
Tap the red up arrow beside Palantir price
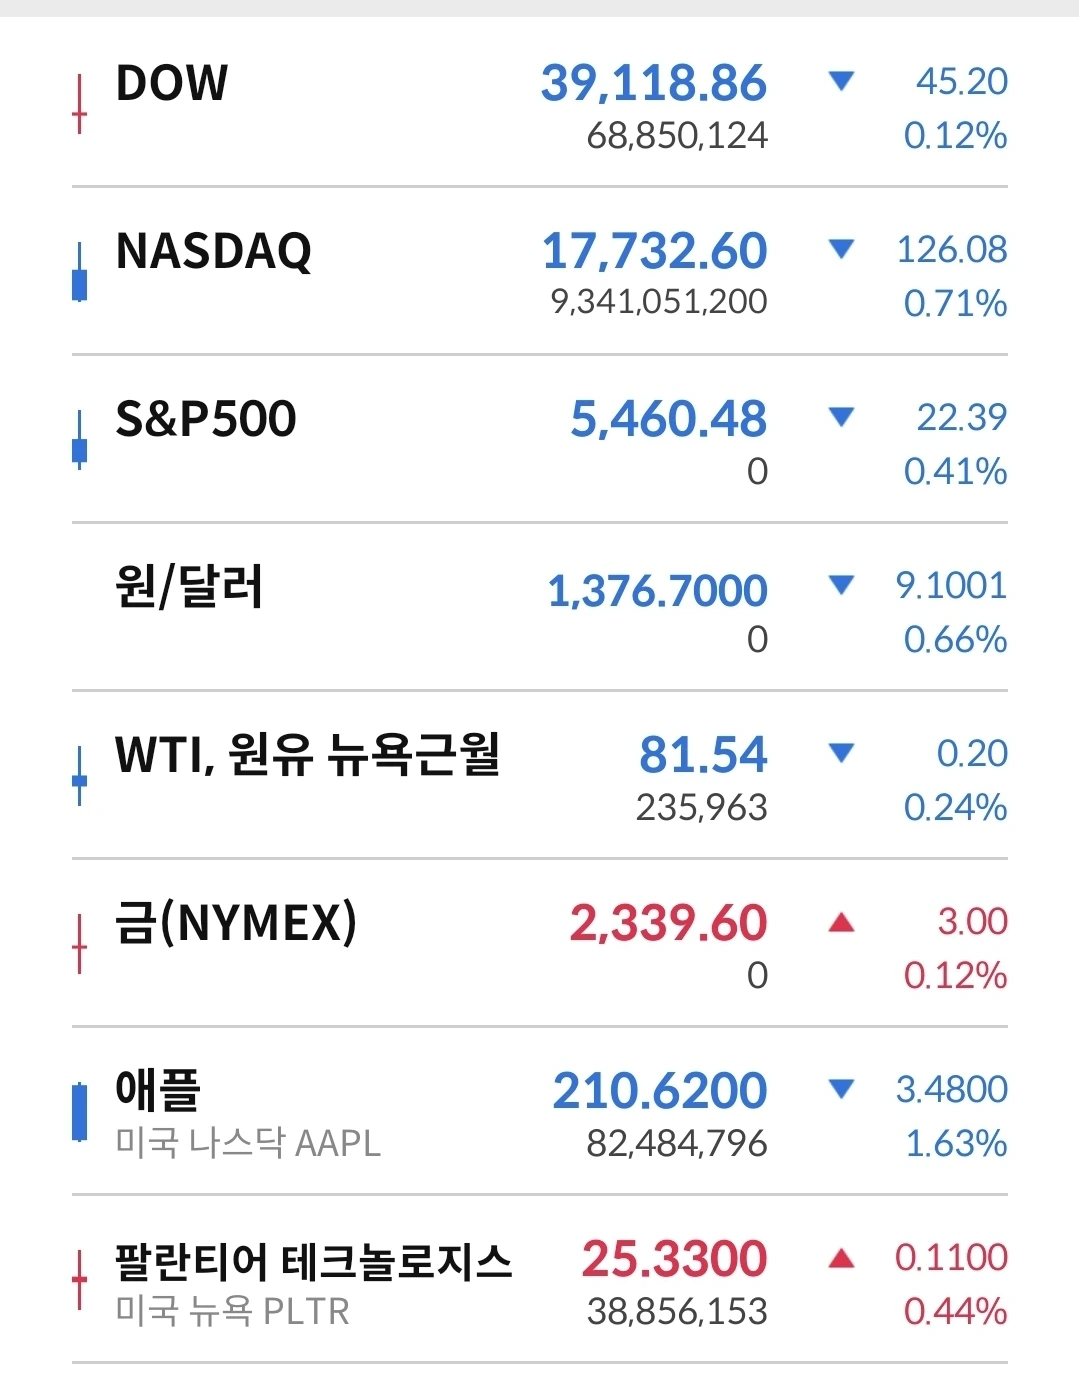(842, 1258)
